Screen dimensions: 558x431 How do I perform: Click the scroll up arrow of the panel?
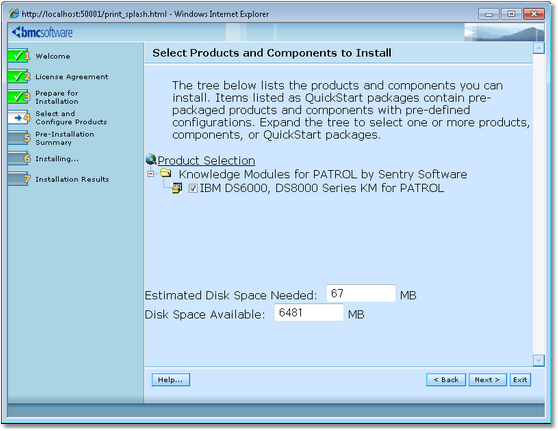point(539,48)
